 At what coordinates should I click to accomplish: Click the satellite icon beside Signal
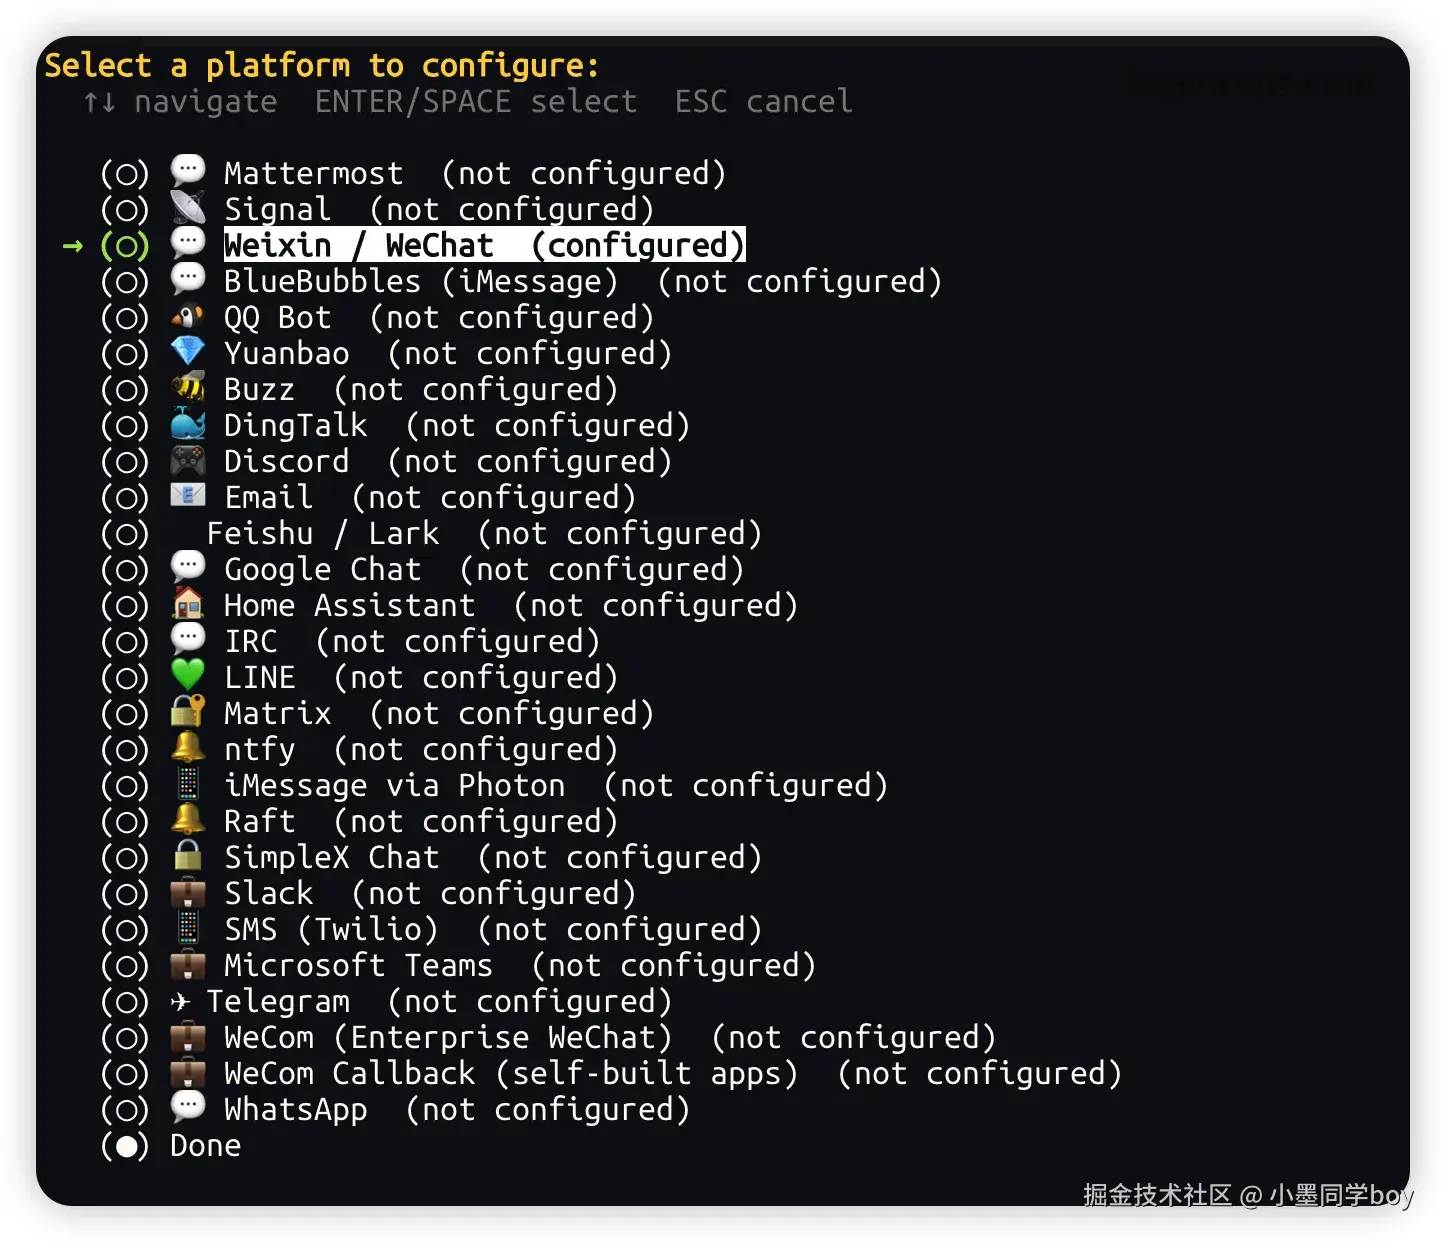click(188, 208)
